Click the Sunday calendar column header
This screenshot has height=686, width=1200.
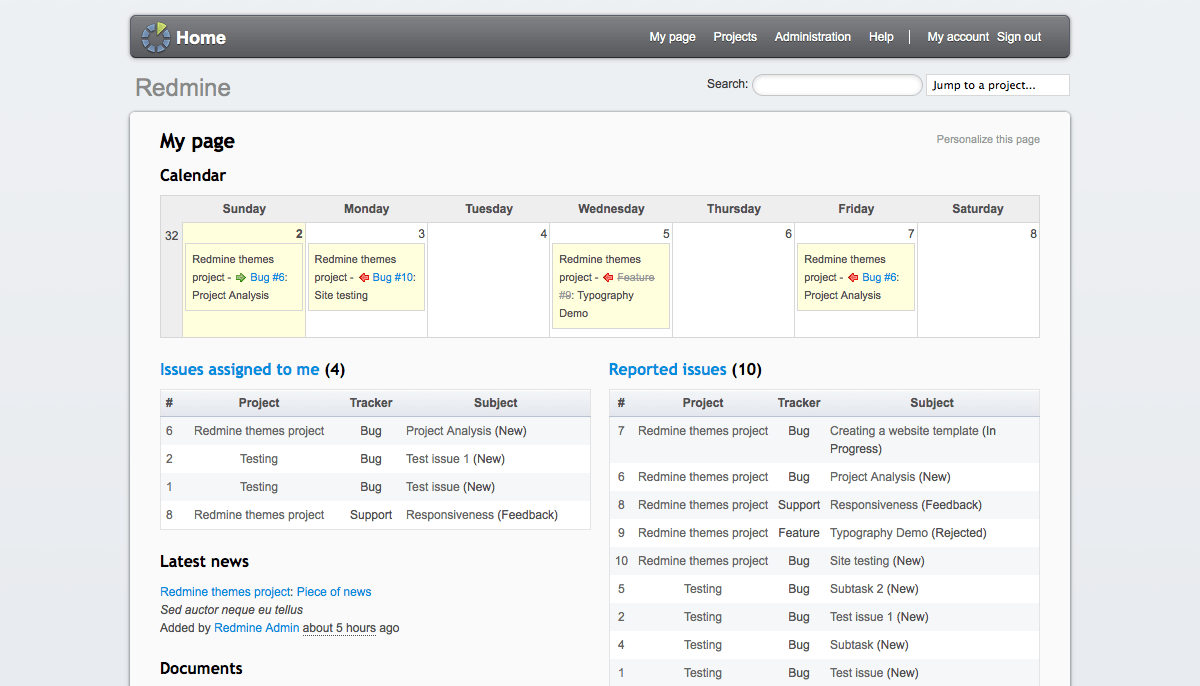(244, 209)
